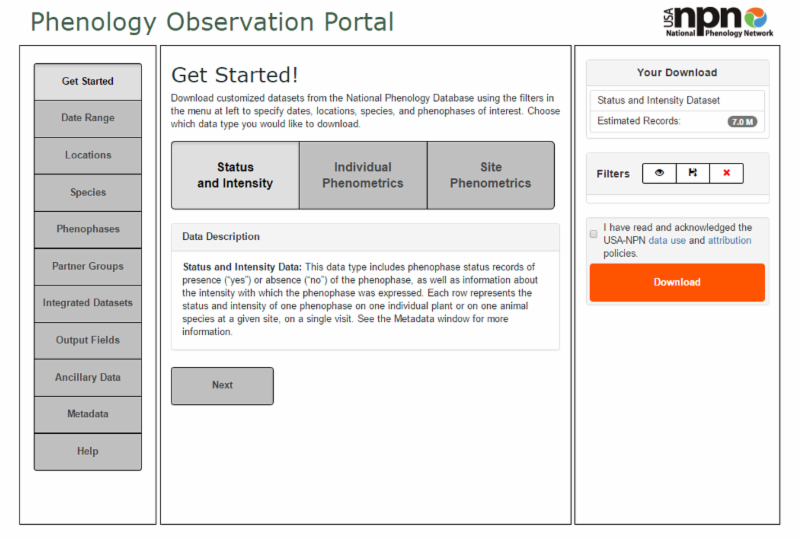The width and height of the screenshot is (800, 541).
Task: Open the data use policy link
Action: [667, 240]
